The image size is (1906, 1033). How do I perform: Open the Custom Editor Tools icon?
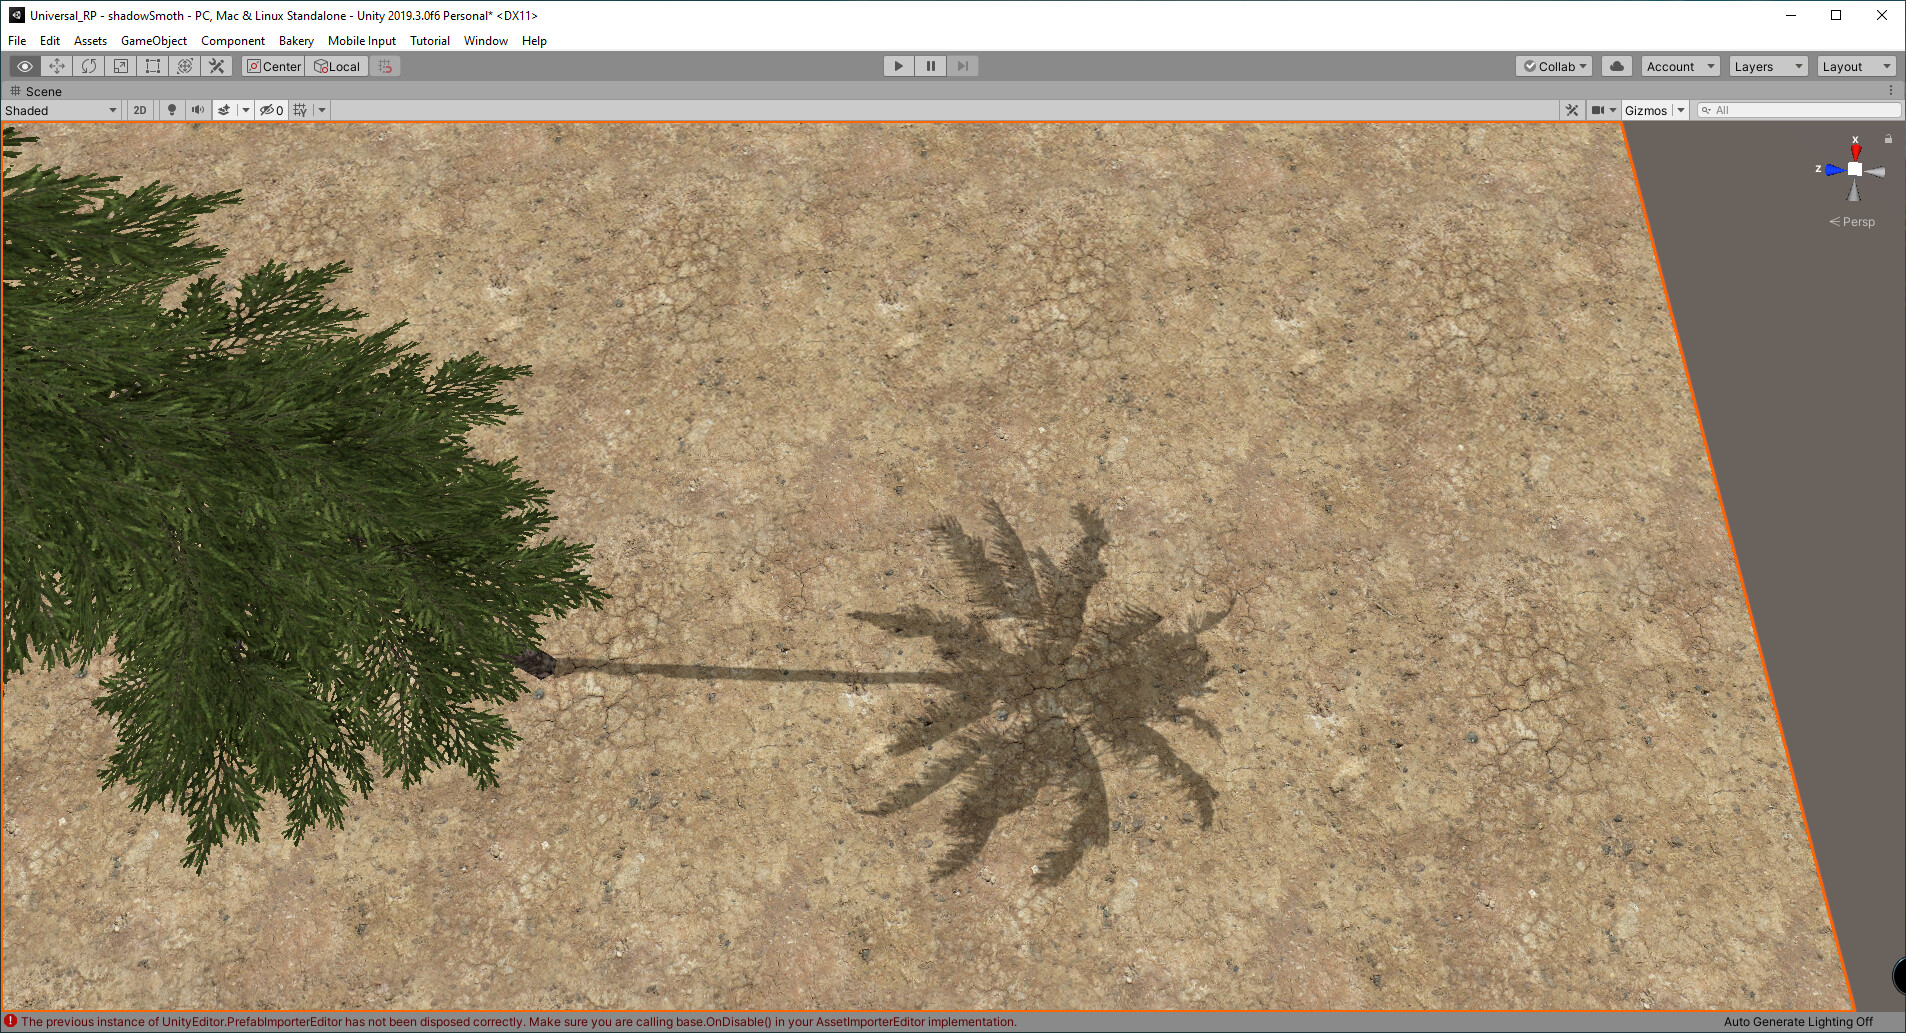(x=217, y=65)
